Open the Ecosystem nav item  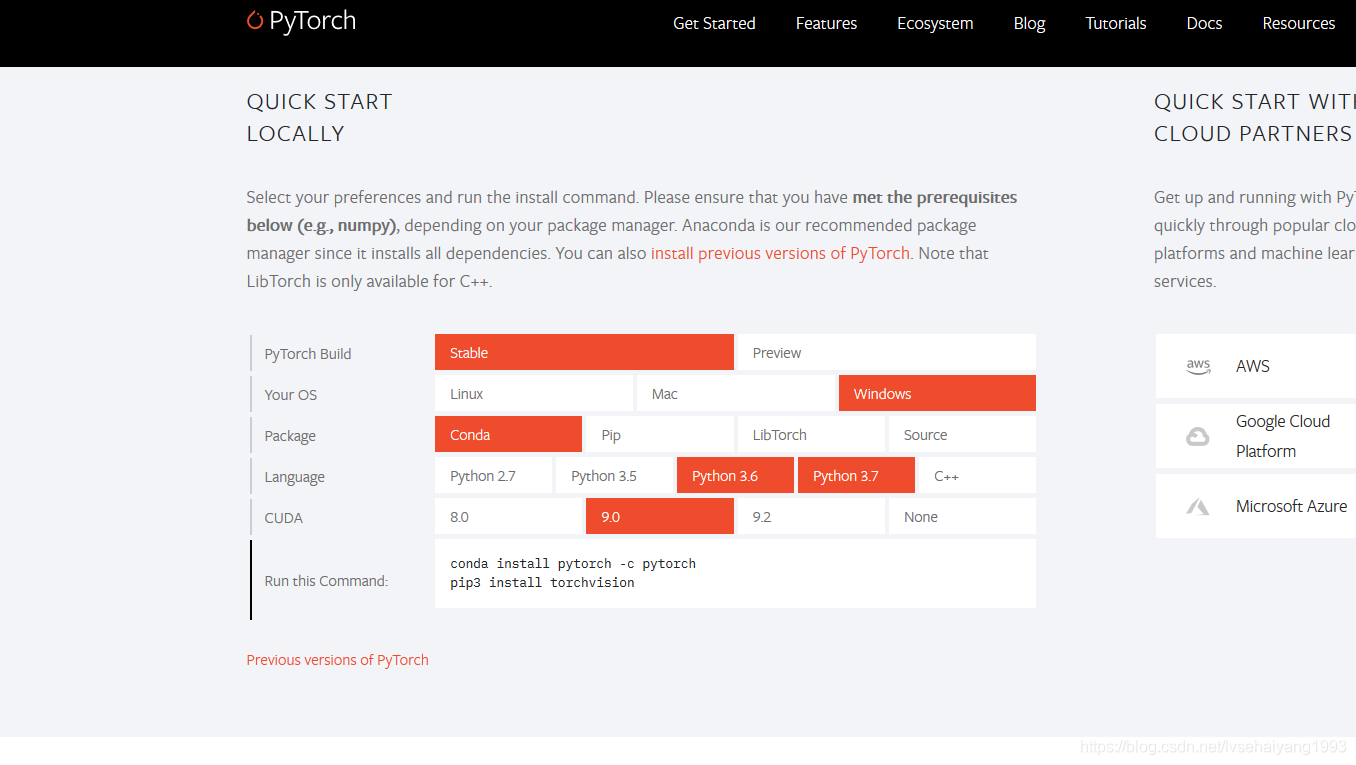coord(935,23)
